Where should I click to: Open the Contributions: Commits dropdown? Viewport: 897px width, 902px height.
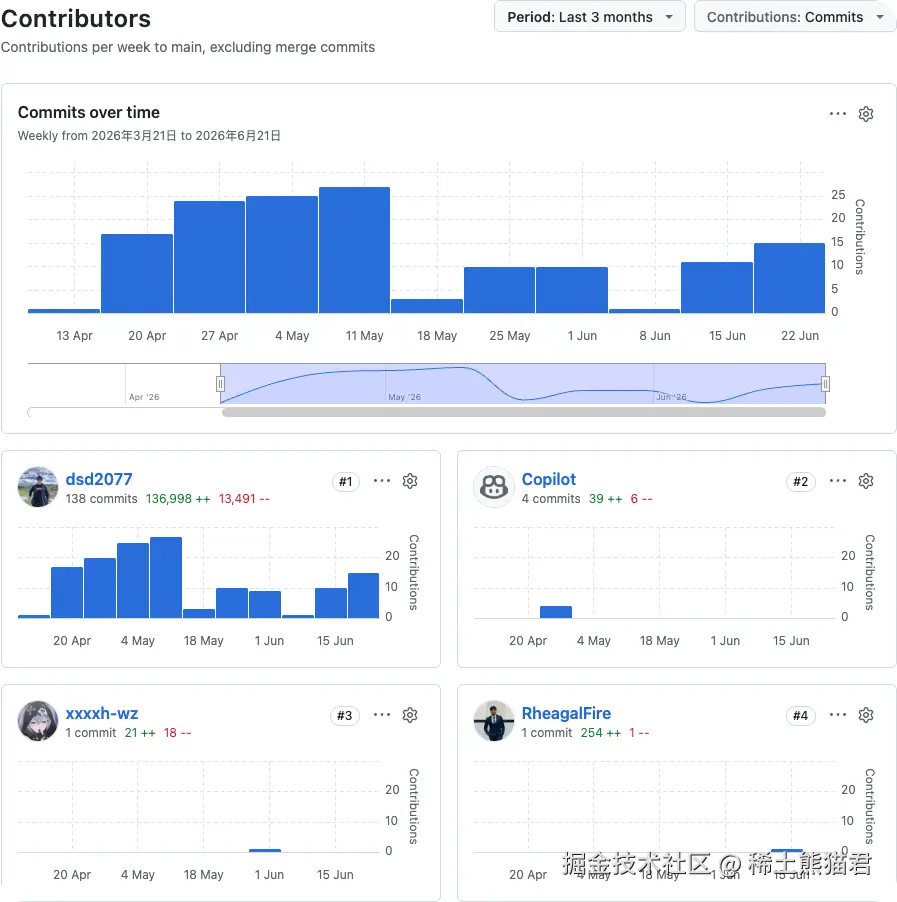click(795, 17)
